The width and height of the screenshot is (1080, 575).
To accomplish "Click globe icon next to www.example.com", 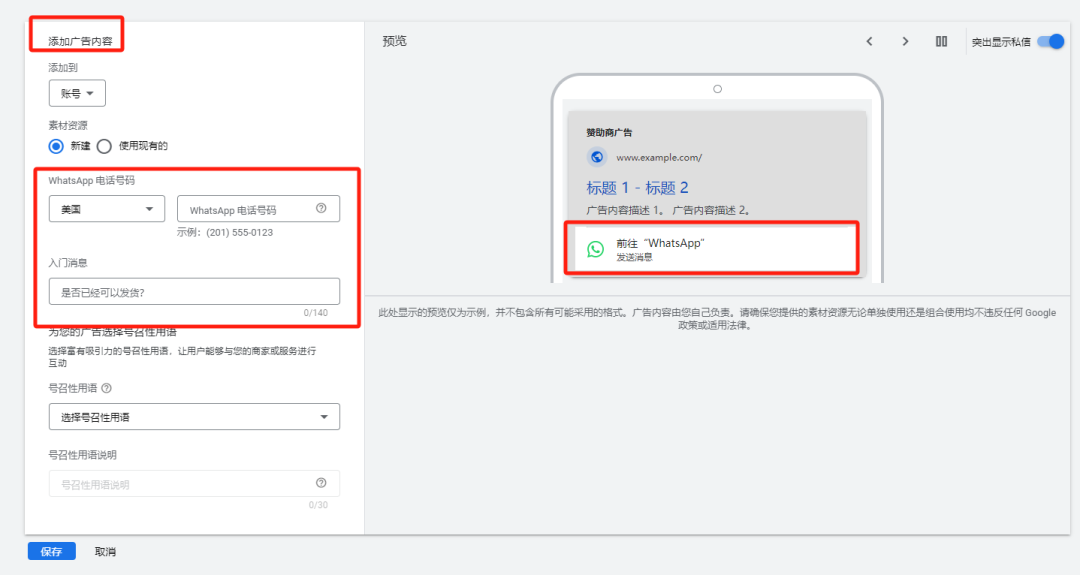I will [597, 157].
